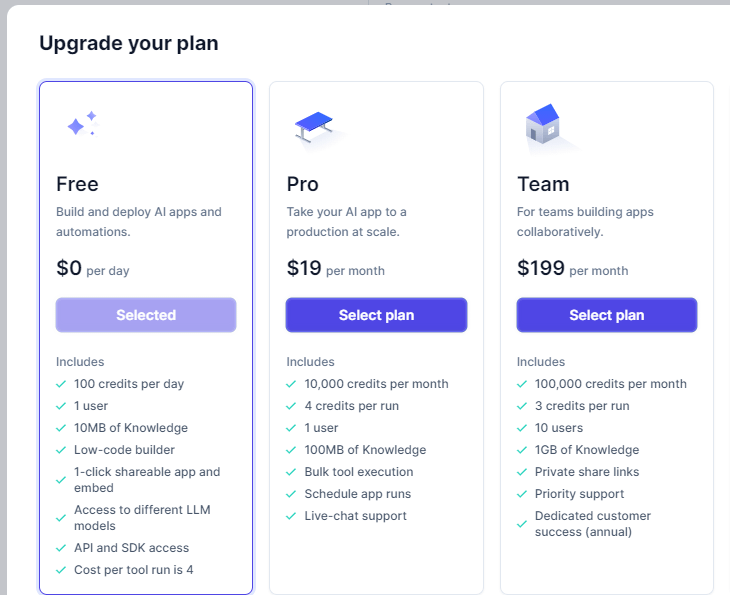Click checkmark beside Live-chat support

pyautogui.click(x=292, y=516)
